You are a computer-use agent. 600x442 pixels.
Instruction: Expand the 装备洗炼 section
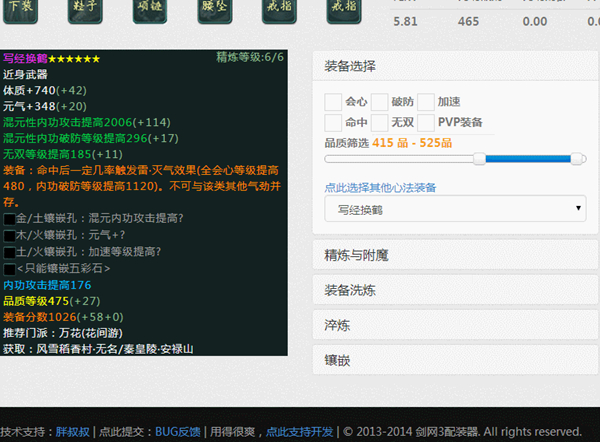(x=455, y=291)
